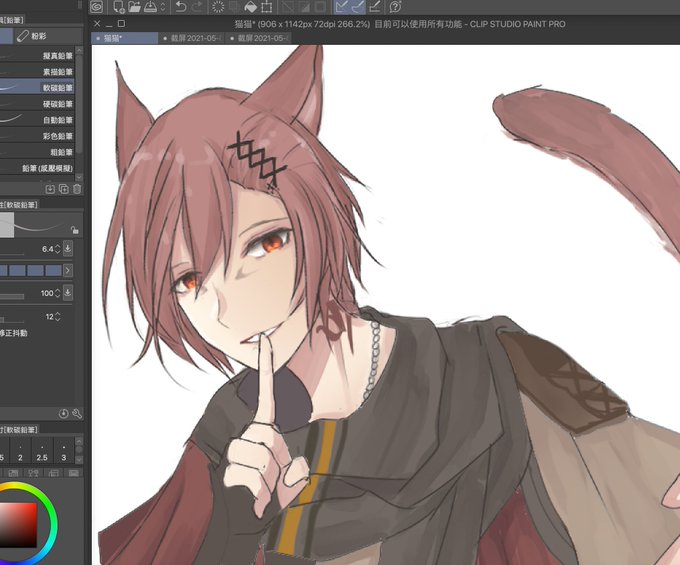The image size is (680, 565).
Task: Toggle the tool property lock icon
Action: (75, 230)
